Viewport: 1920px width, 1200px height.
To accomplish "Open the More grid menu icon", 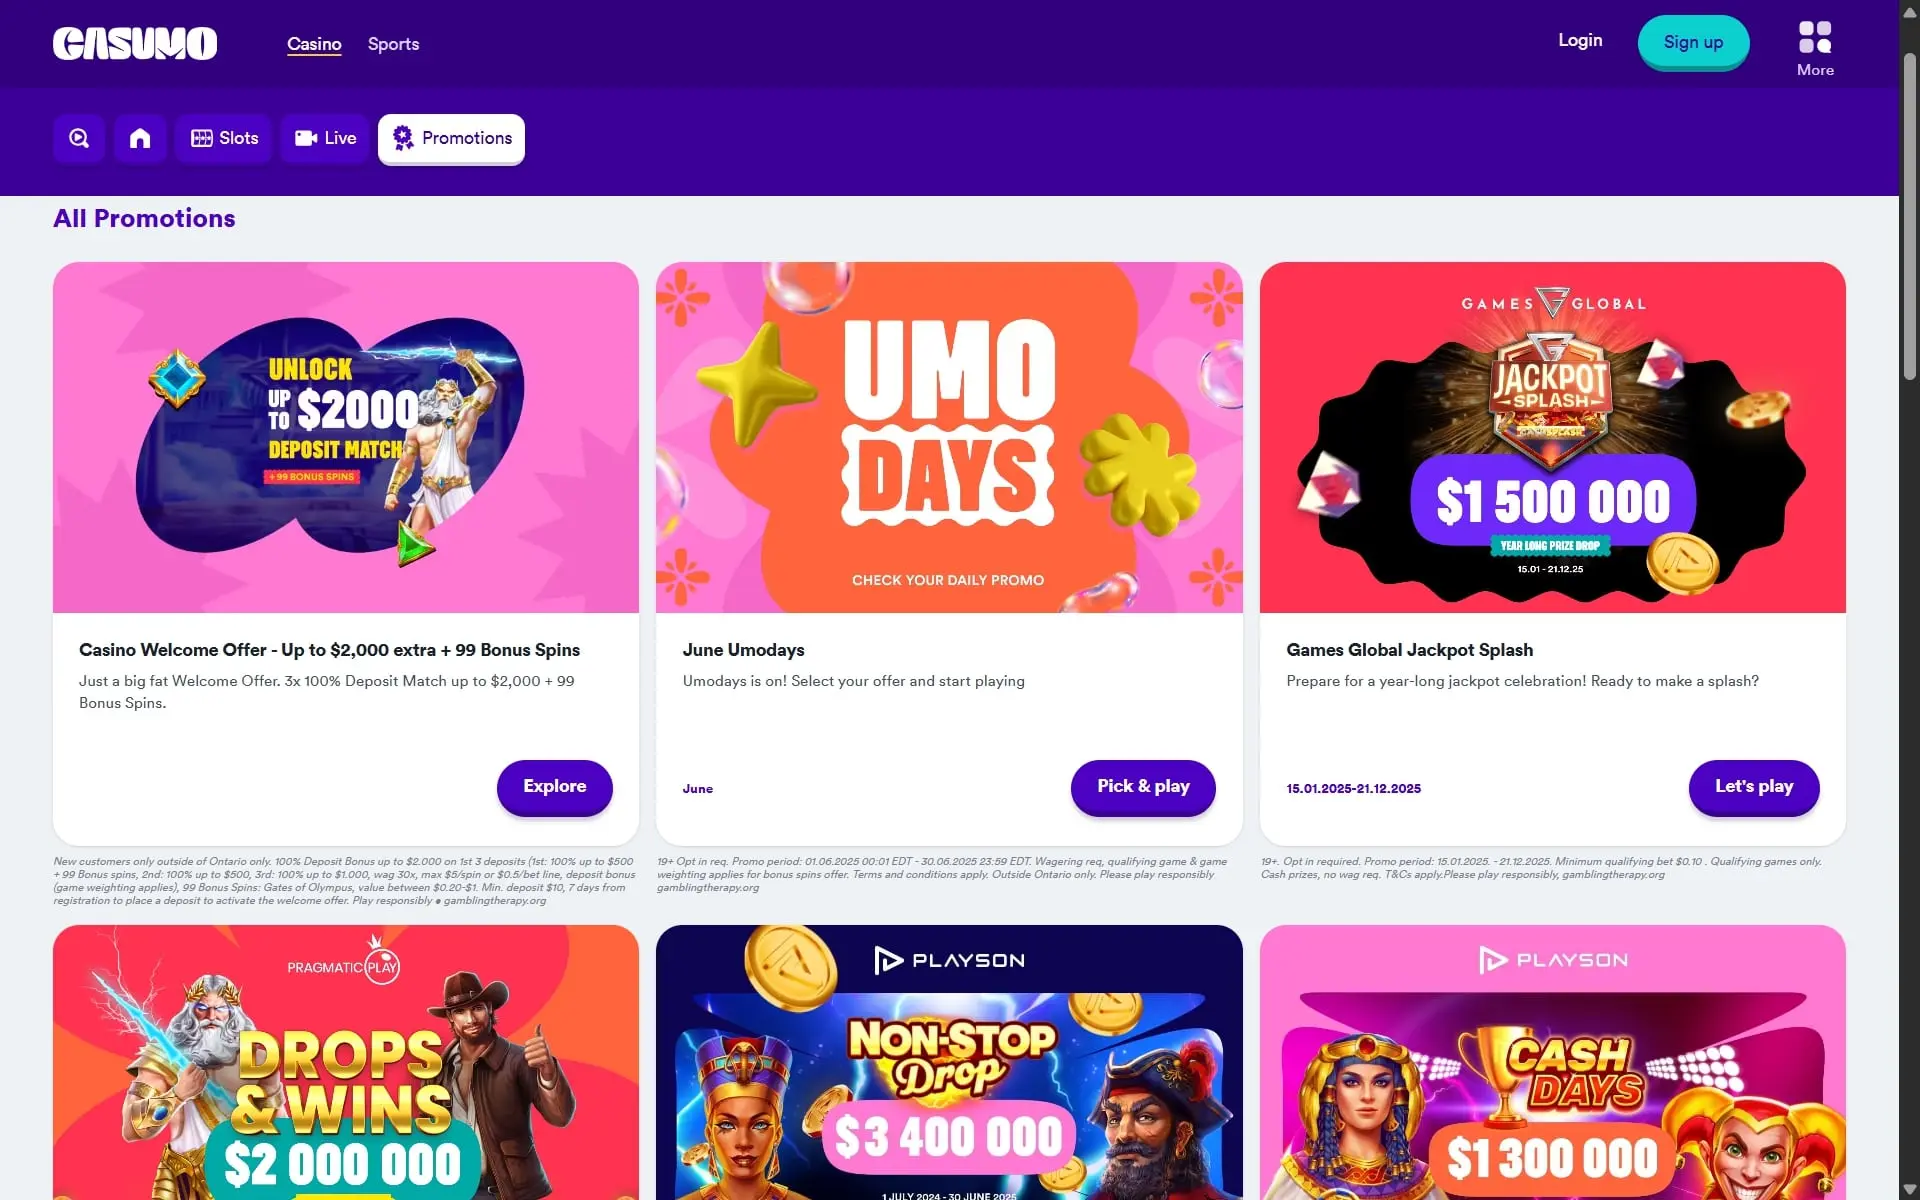I will click(1815, 49).
